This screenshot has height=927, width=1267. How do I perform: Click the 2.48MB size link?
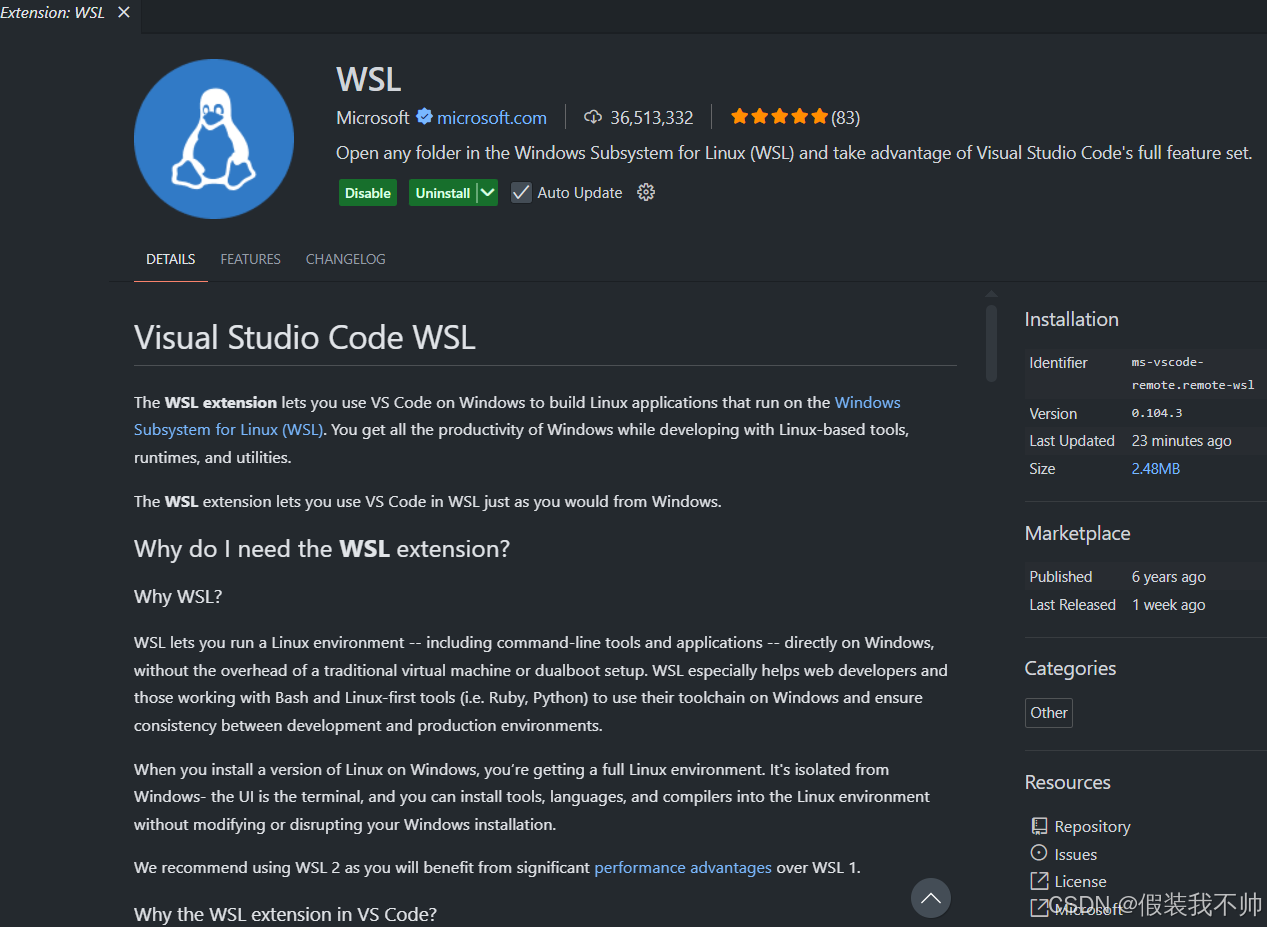[1156, 468]
